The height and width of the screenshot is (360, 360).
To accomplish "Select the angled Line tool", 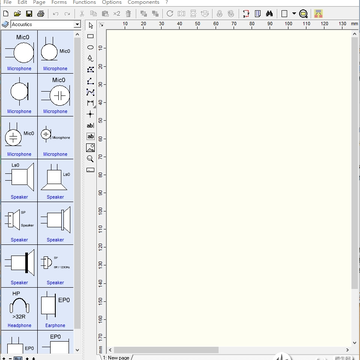I will [x=90, y=81].
